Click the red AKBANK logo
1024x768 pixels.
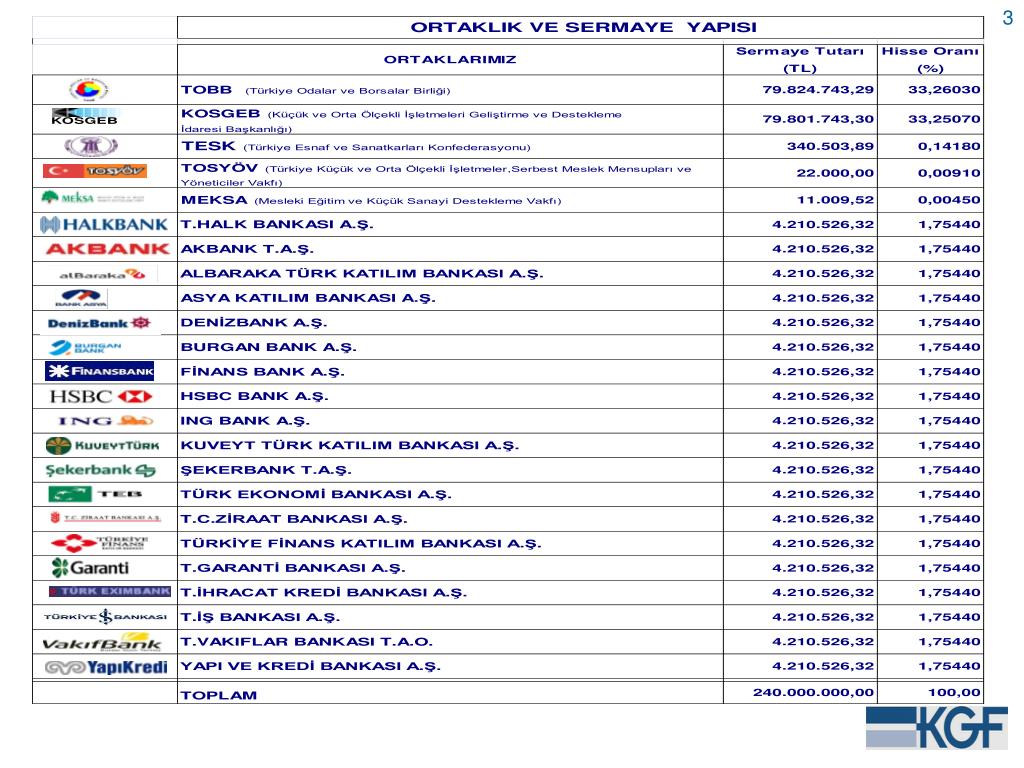[108, 249]
